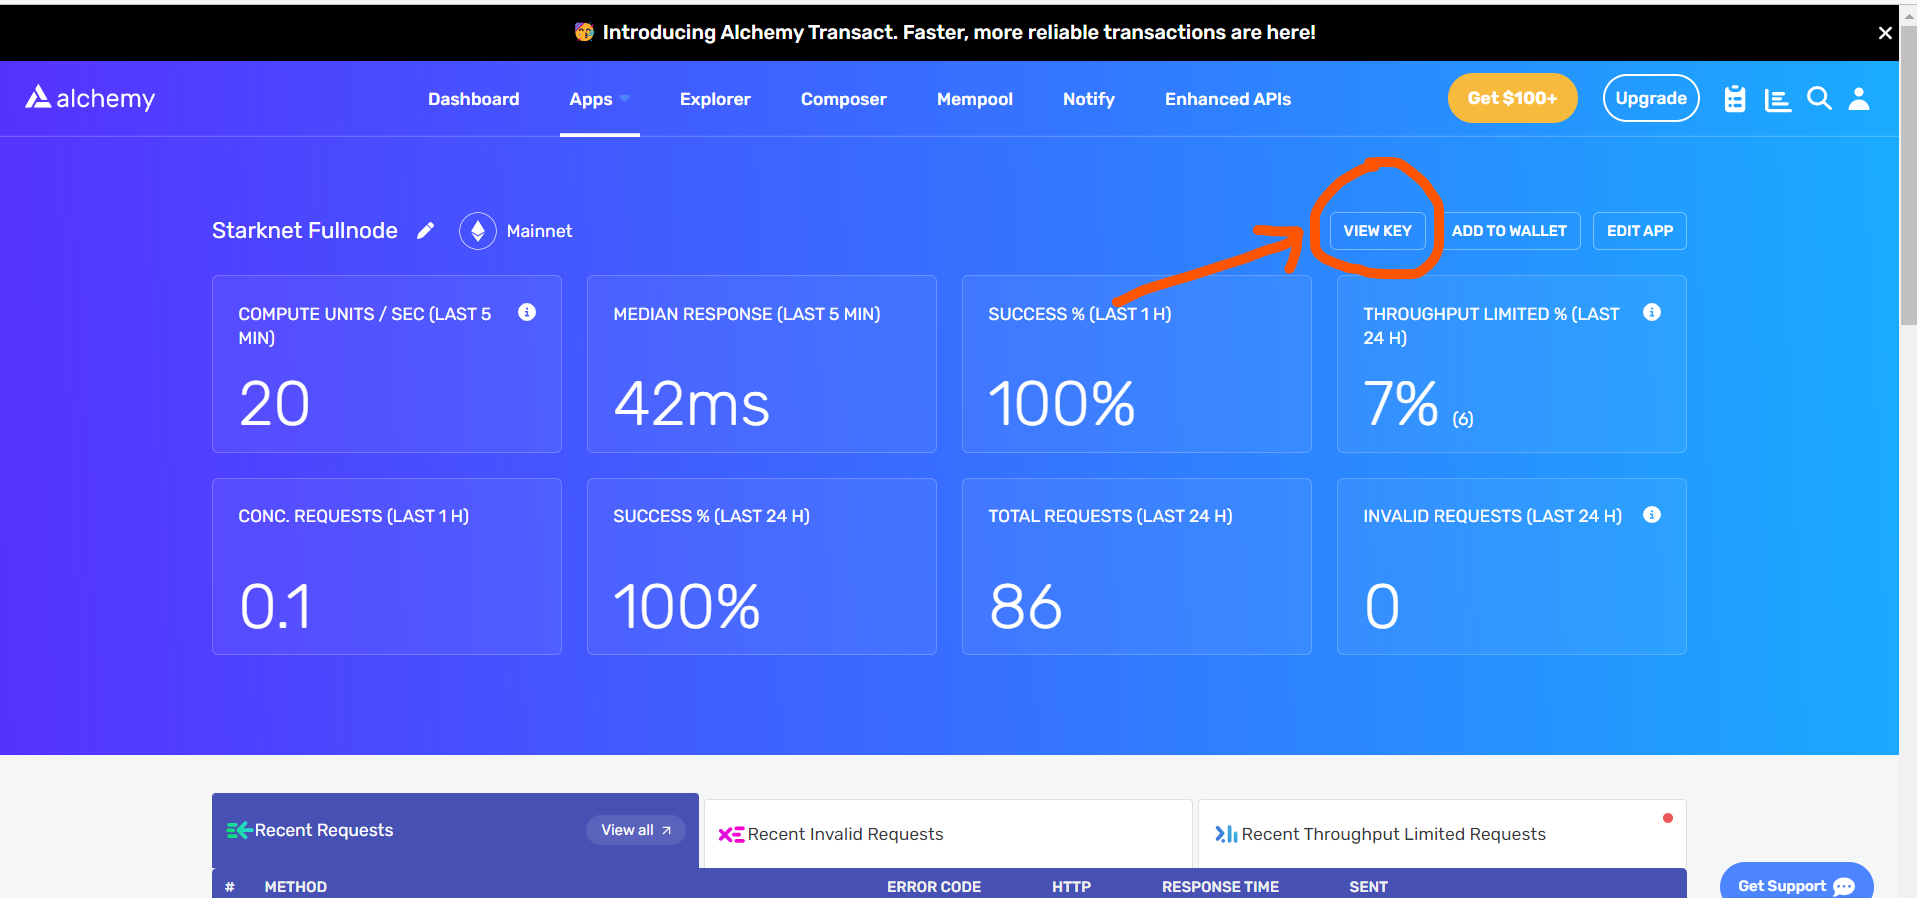Image resolution: width=1917 pixels, height=898 pixels.
Task: Show info for Compute Units / Sec
Action: coord(527,312)
